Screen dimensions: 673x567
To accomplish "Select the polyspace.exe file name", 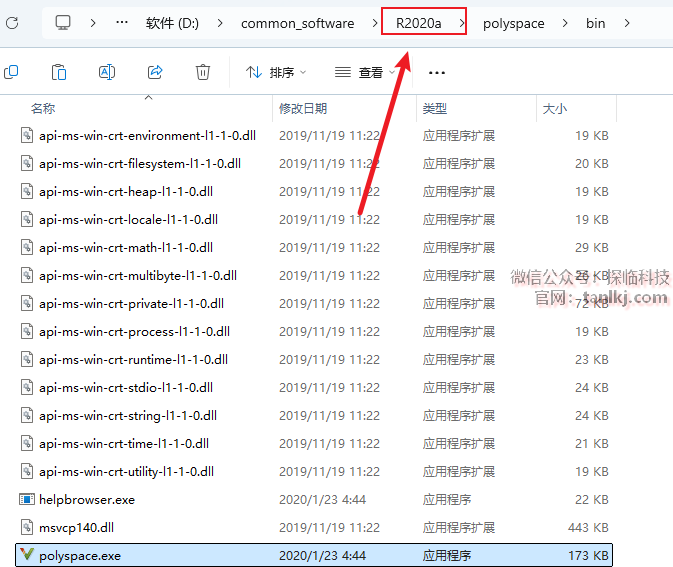I will tap(80, 556).
